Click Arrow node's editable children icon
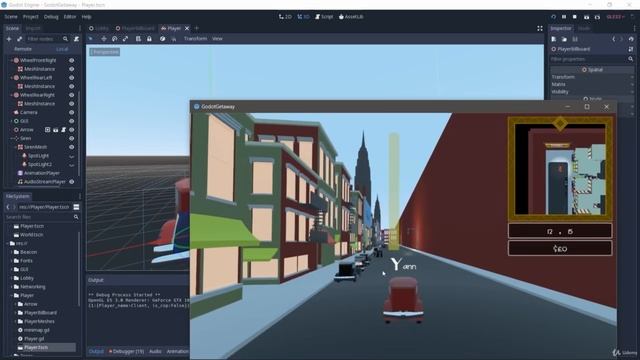 [x=47, y=130]
